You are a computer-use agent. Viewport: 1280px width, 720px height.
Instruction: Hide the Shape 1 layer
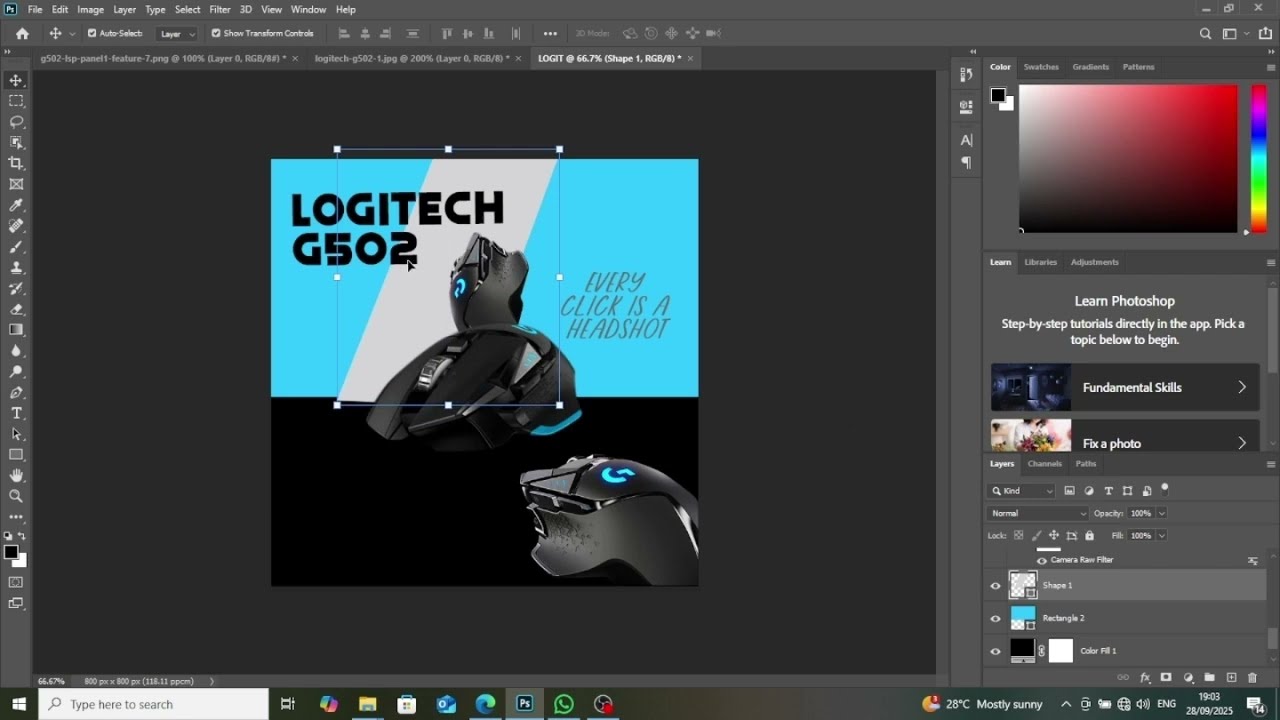tap(995, 586)
